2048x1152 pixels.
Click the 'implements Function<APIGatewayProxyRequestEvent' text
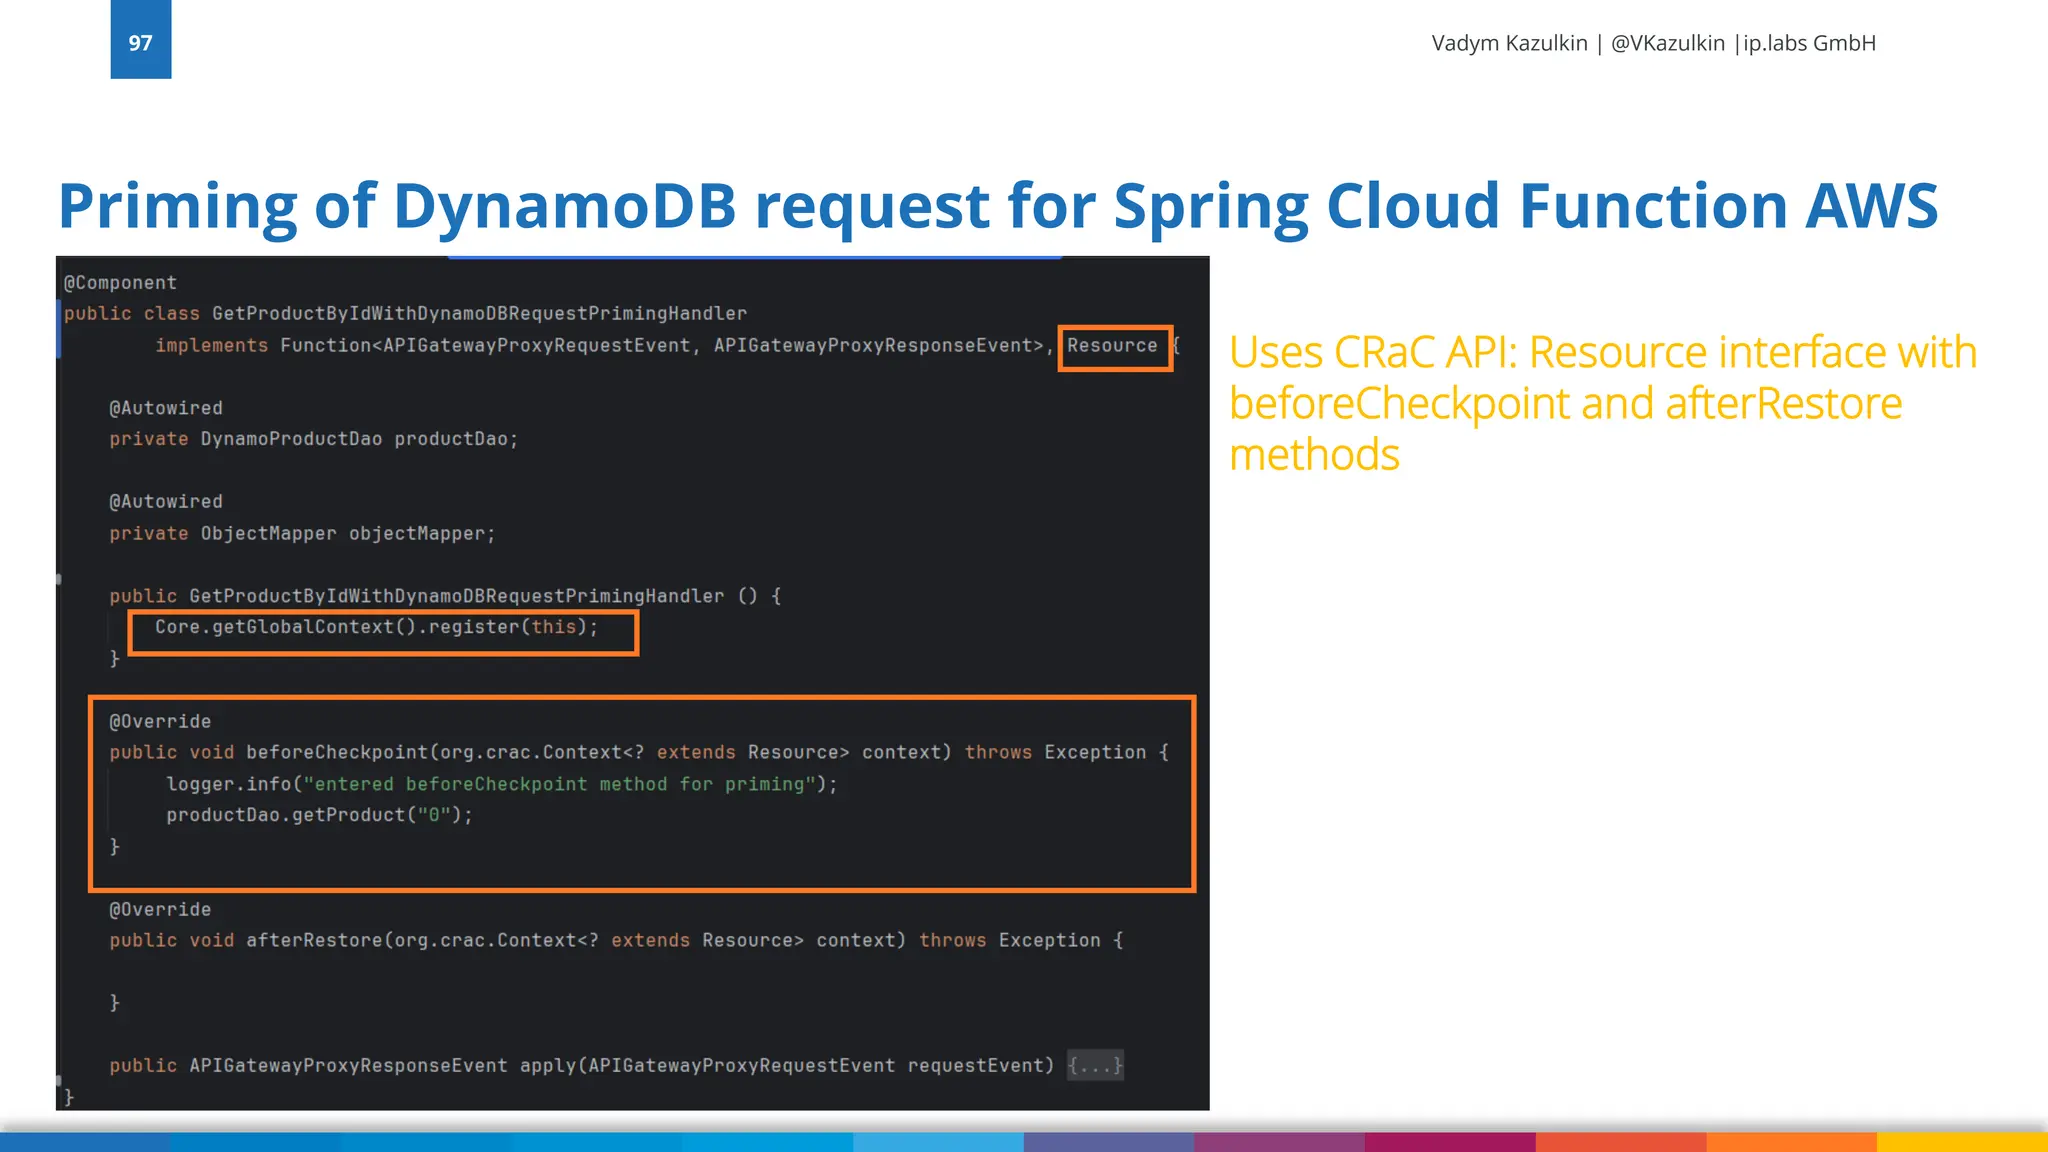(x=423, y=346)
